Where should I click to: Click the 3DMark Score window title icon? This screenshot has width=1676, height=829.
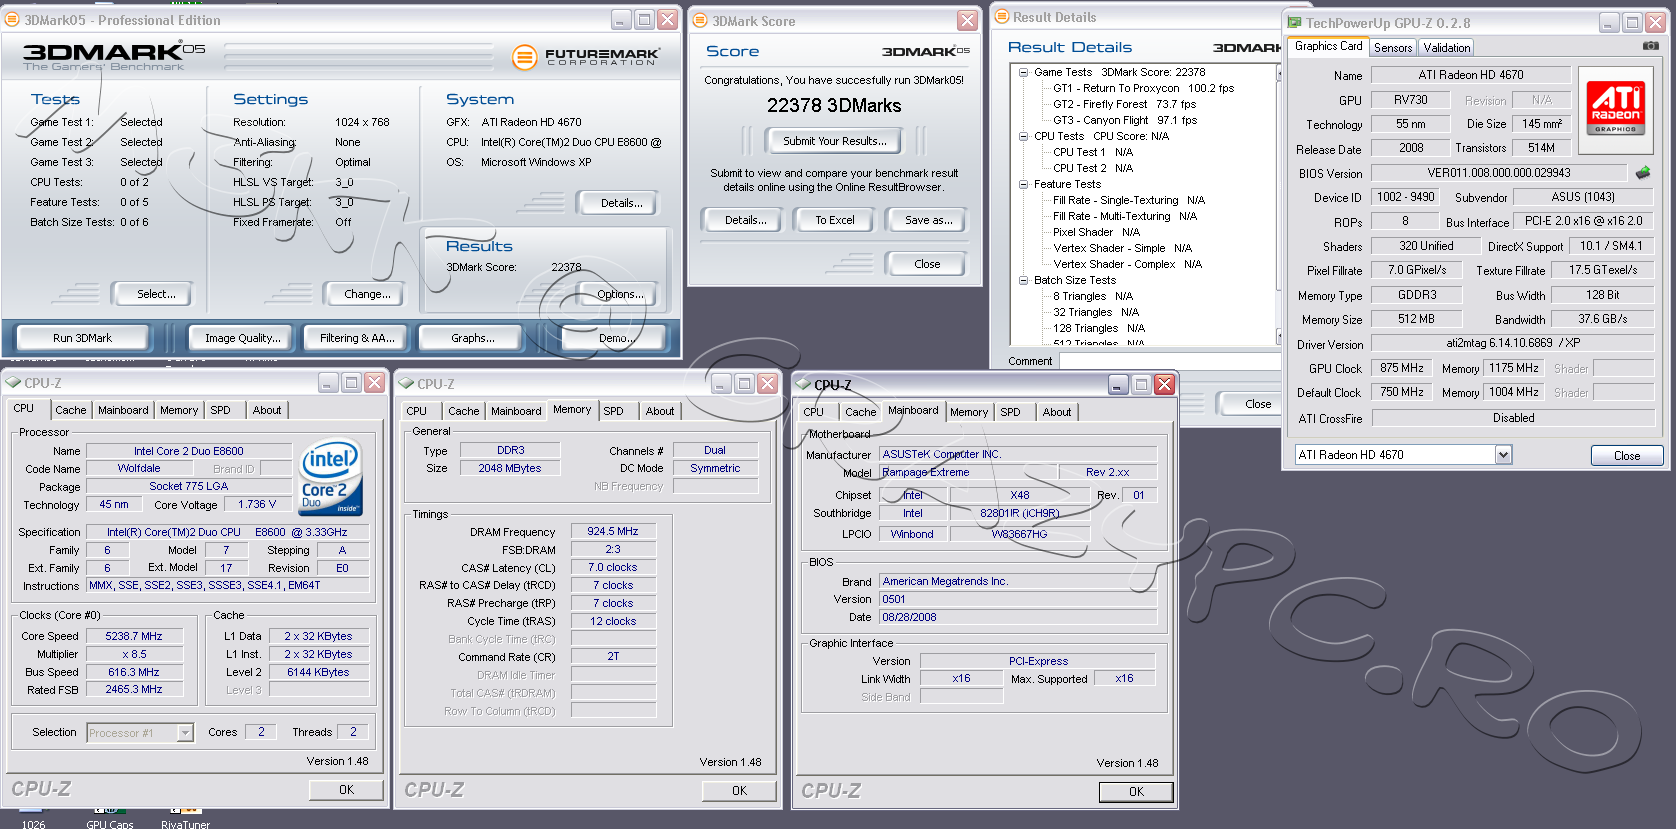(x=700, y=21)
